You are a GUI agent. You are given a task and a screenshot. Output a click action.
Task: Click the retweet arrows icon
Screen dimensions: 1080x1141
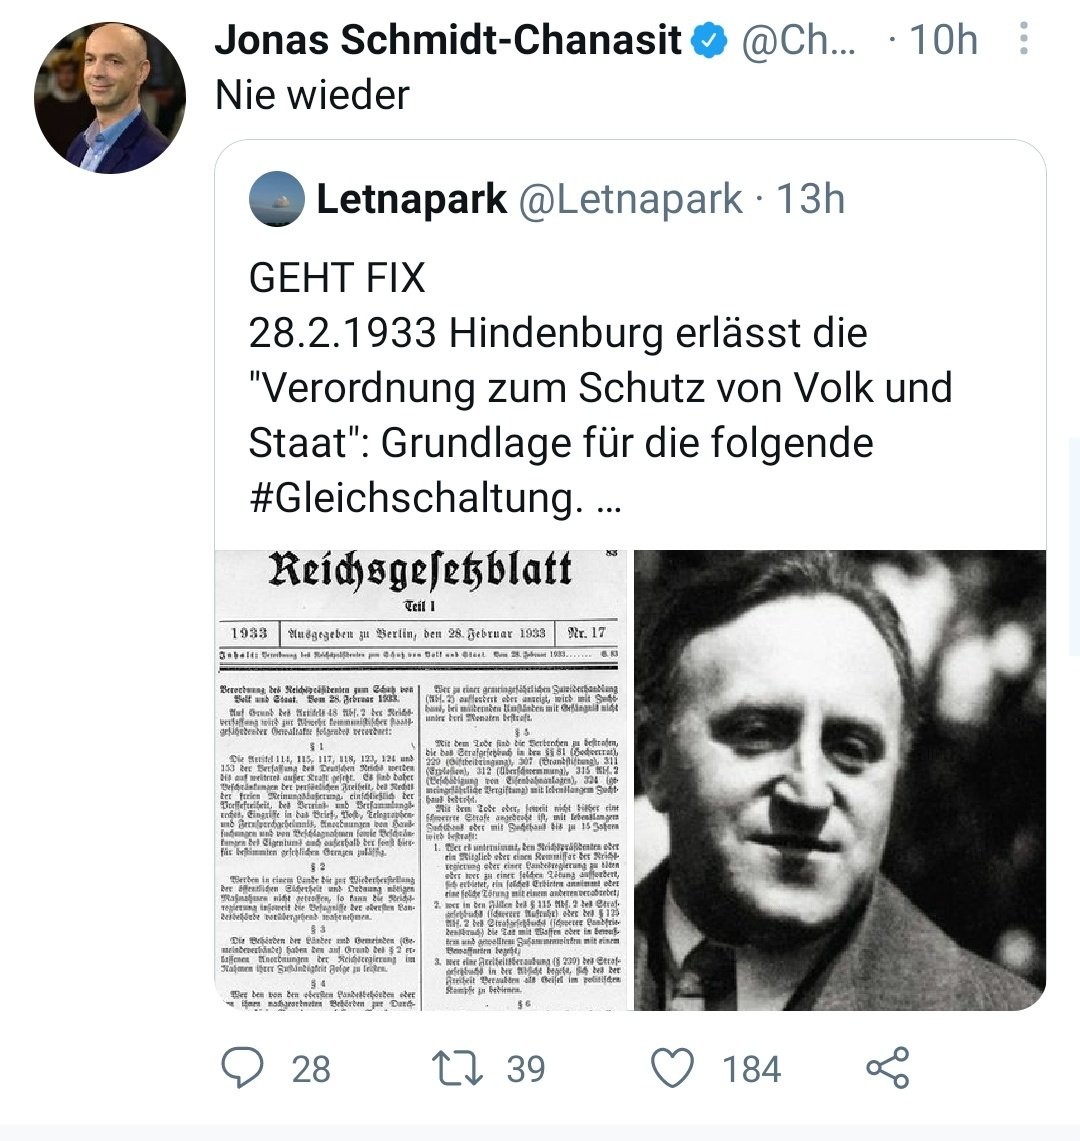(456, 1067)
